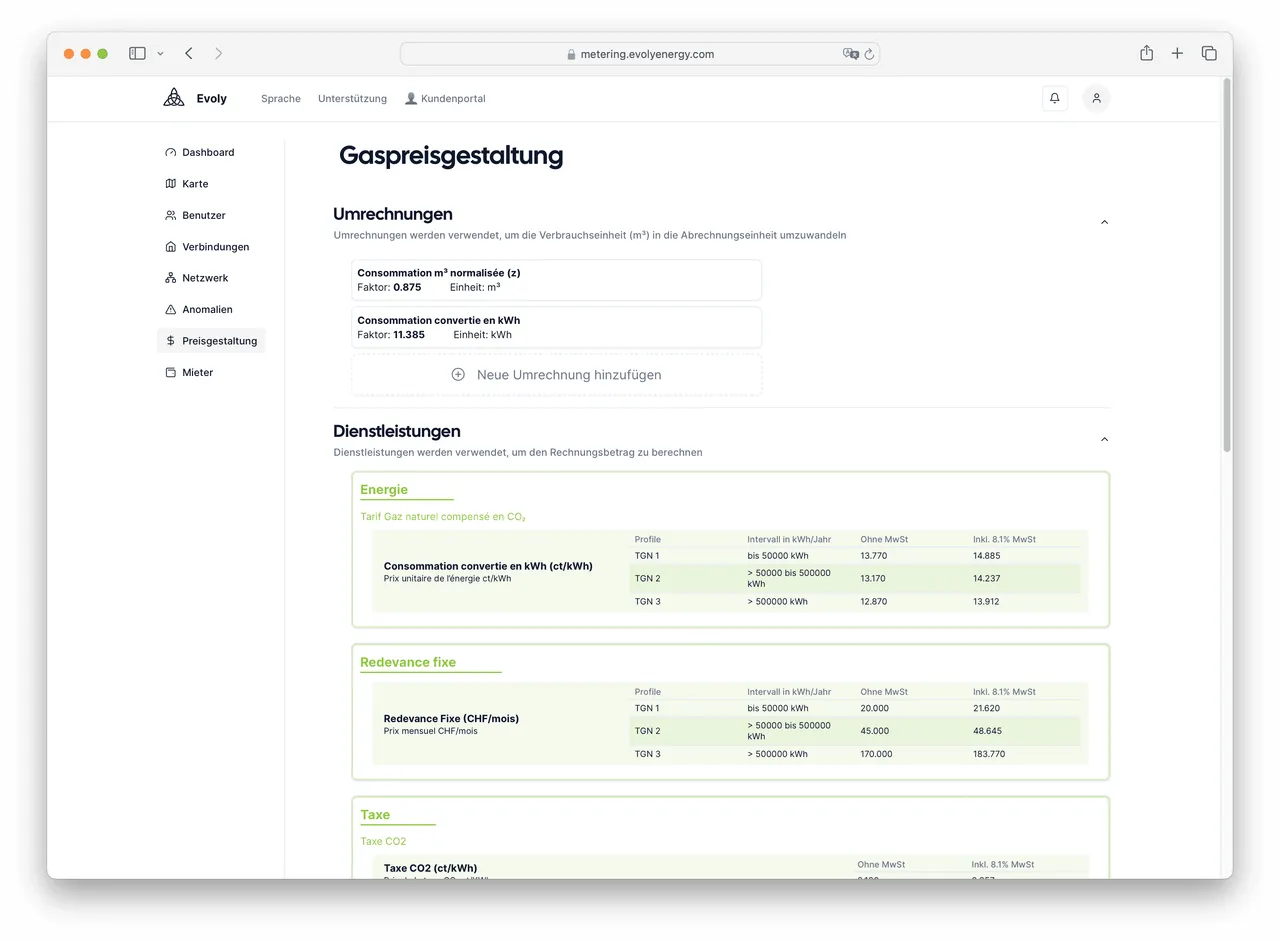Click the Faktor 0.875 value
Image resolution: width=1280 pixels, height=941 pixels.
click(407, 287)
